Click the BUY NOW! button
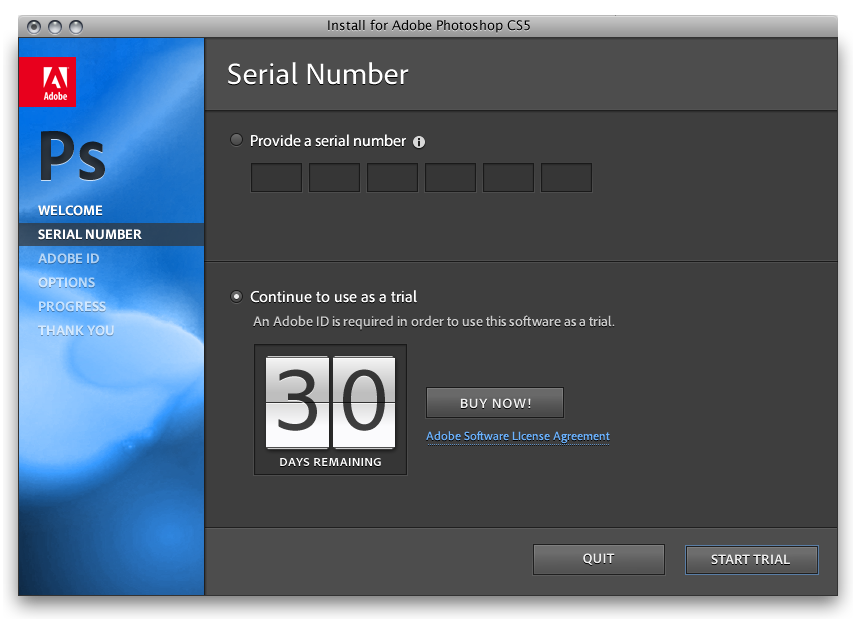 point(495,403)
